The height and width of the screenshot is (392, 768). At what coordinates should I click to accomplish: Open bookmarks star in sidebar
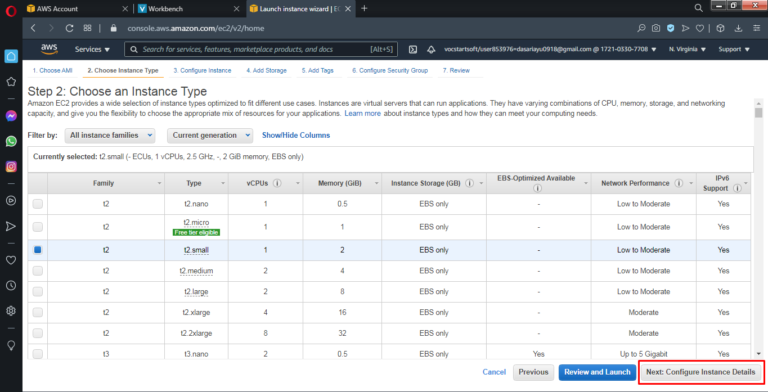(11, 81)
